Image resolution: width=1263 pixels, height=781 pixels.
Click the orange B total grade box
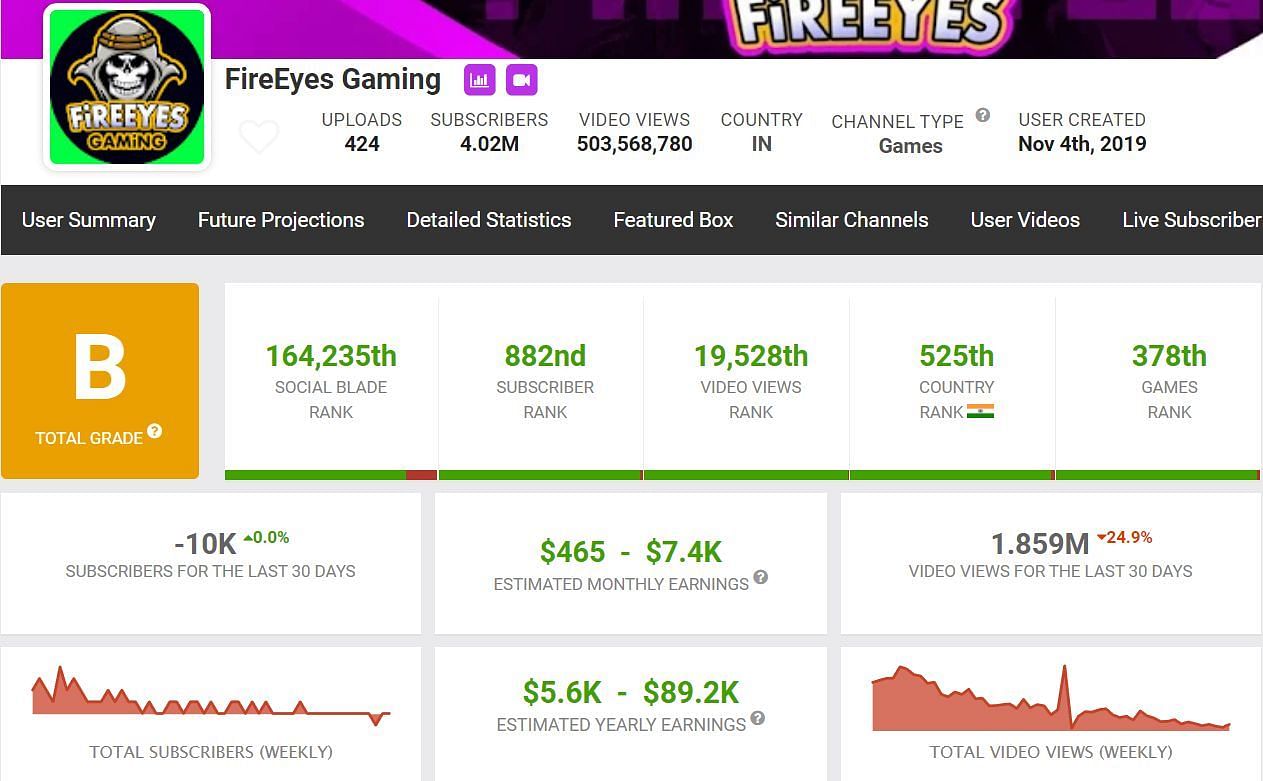point(100,380)
